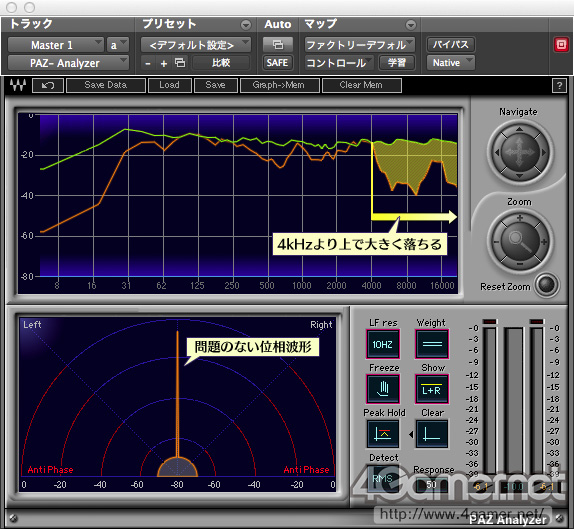Screen dimensions: 574x529
Task: Zoom out with bottom minus on Zoom dial
Action: [519, 264]
